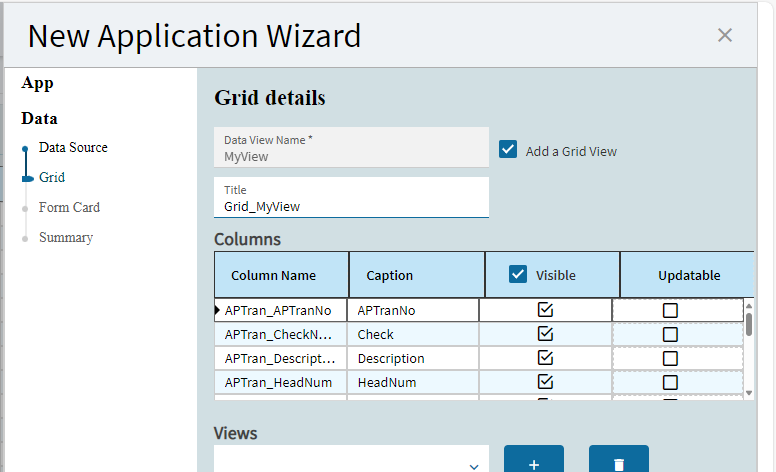Viewport: 776px width, 472px height.
Task: Click the columns grid scrollbar thumb
Action: 749,325
